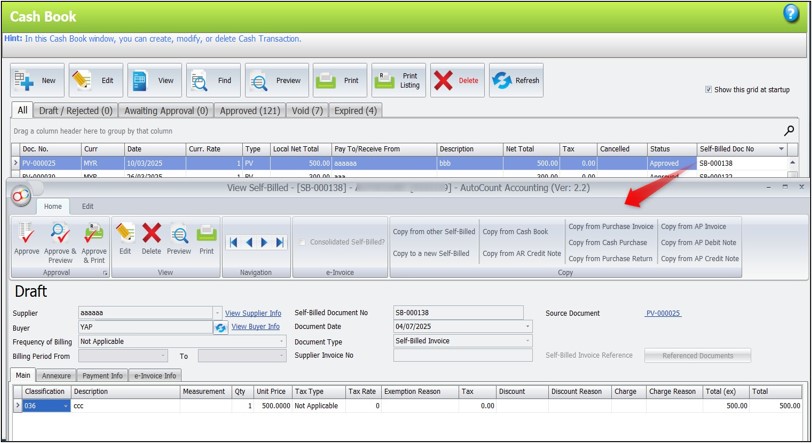Click Approve & Print in Approval group
The width and height of the screenshot is (812, 443).
pyautogui.click(x=94, y=238)
